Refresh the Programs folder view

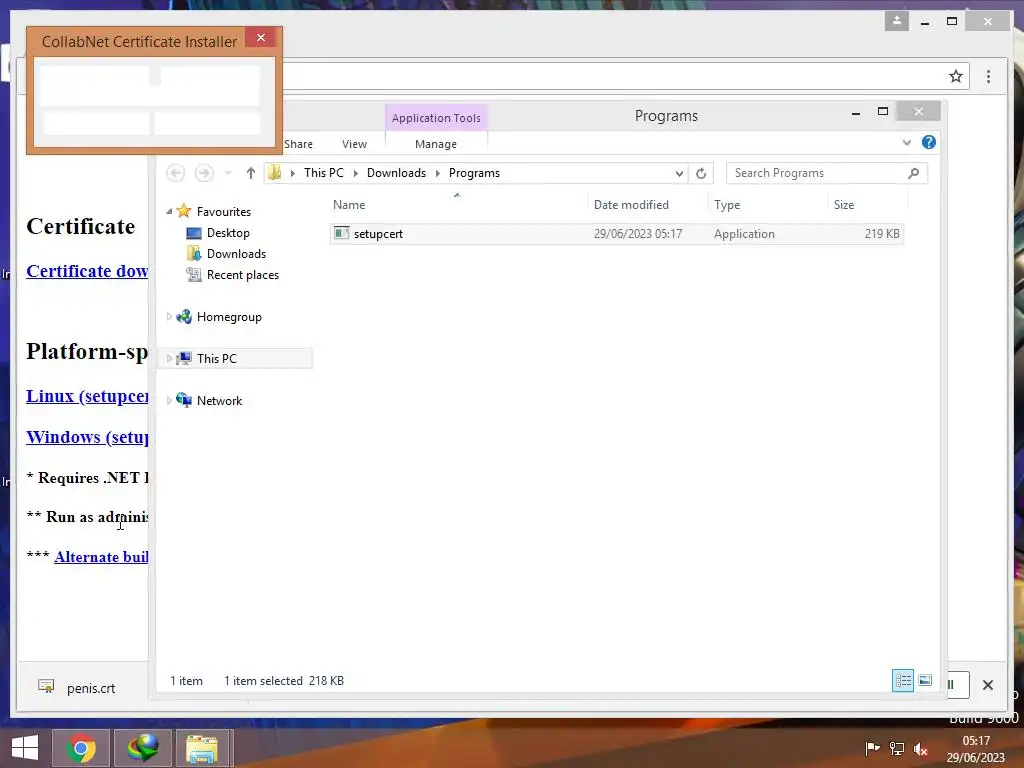click(x=701, y=173)
